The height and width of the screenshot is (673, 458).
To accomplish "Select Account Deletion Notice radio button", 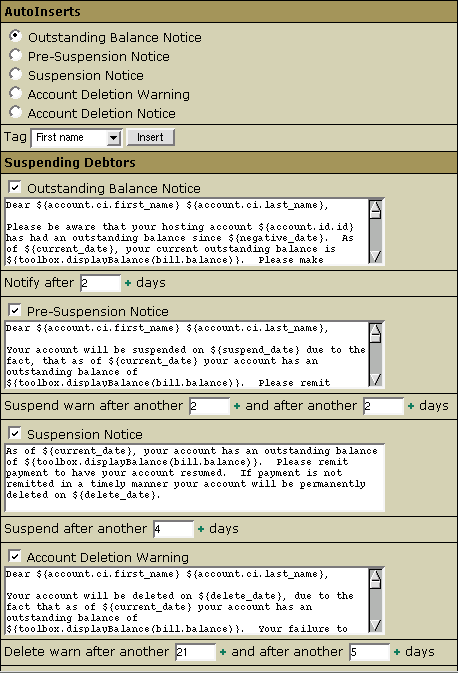I will point(15,112).
